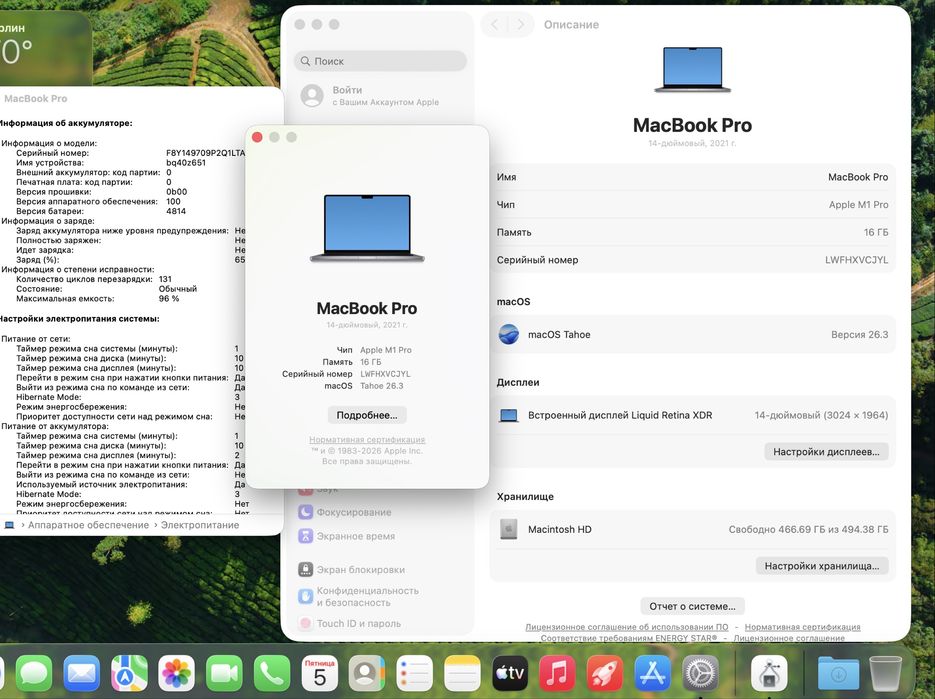935x699 pixels.
Task: Click the Отчет о системе... button
Action: (692, 607)
